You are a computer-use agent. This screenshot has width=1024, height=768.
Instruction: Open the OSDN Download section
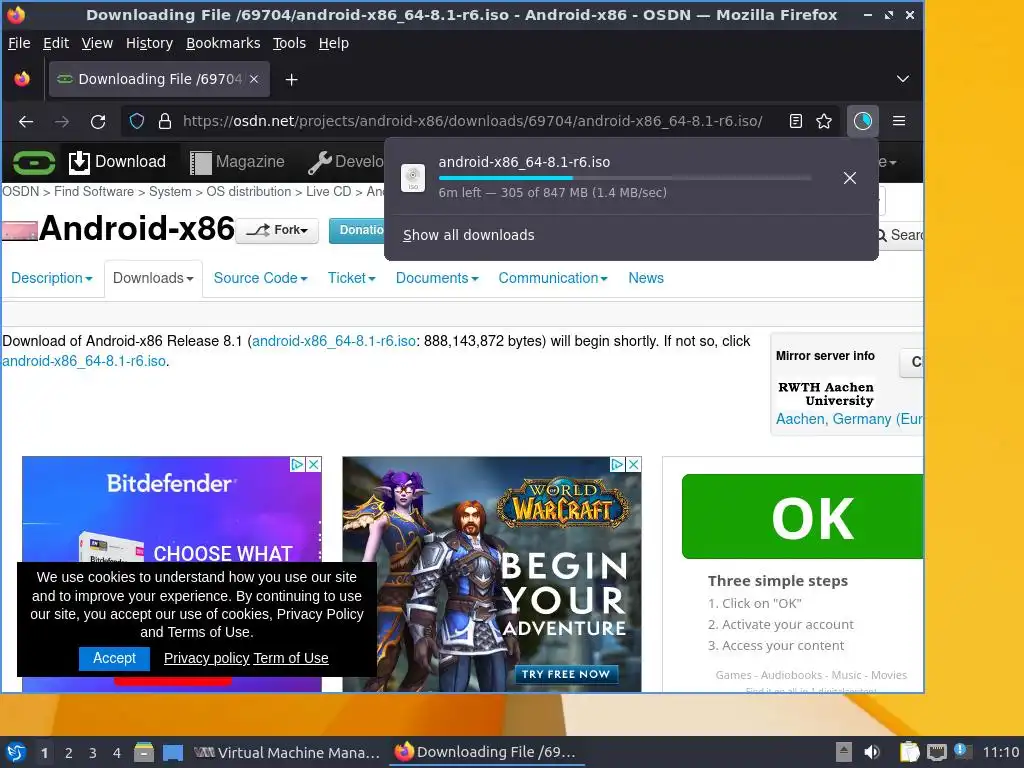point(118,162)
